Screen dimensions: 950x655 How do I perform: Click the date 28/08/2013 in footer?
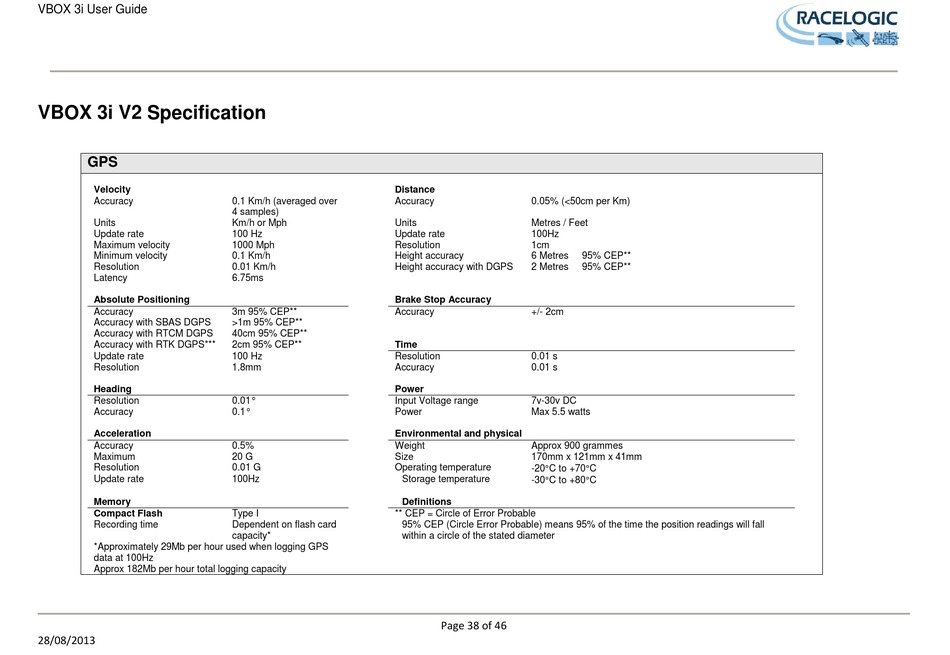69,638
